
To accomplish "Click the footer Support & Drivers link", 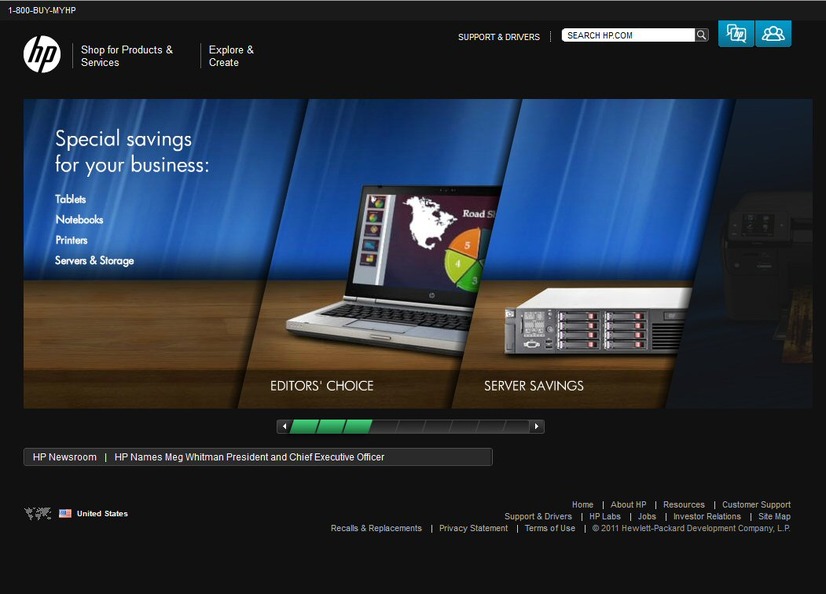I will click(538, 517).
